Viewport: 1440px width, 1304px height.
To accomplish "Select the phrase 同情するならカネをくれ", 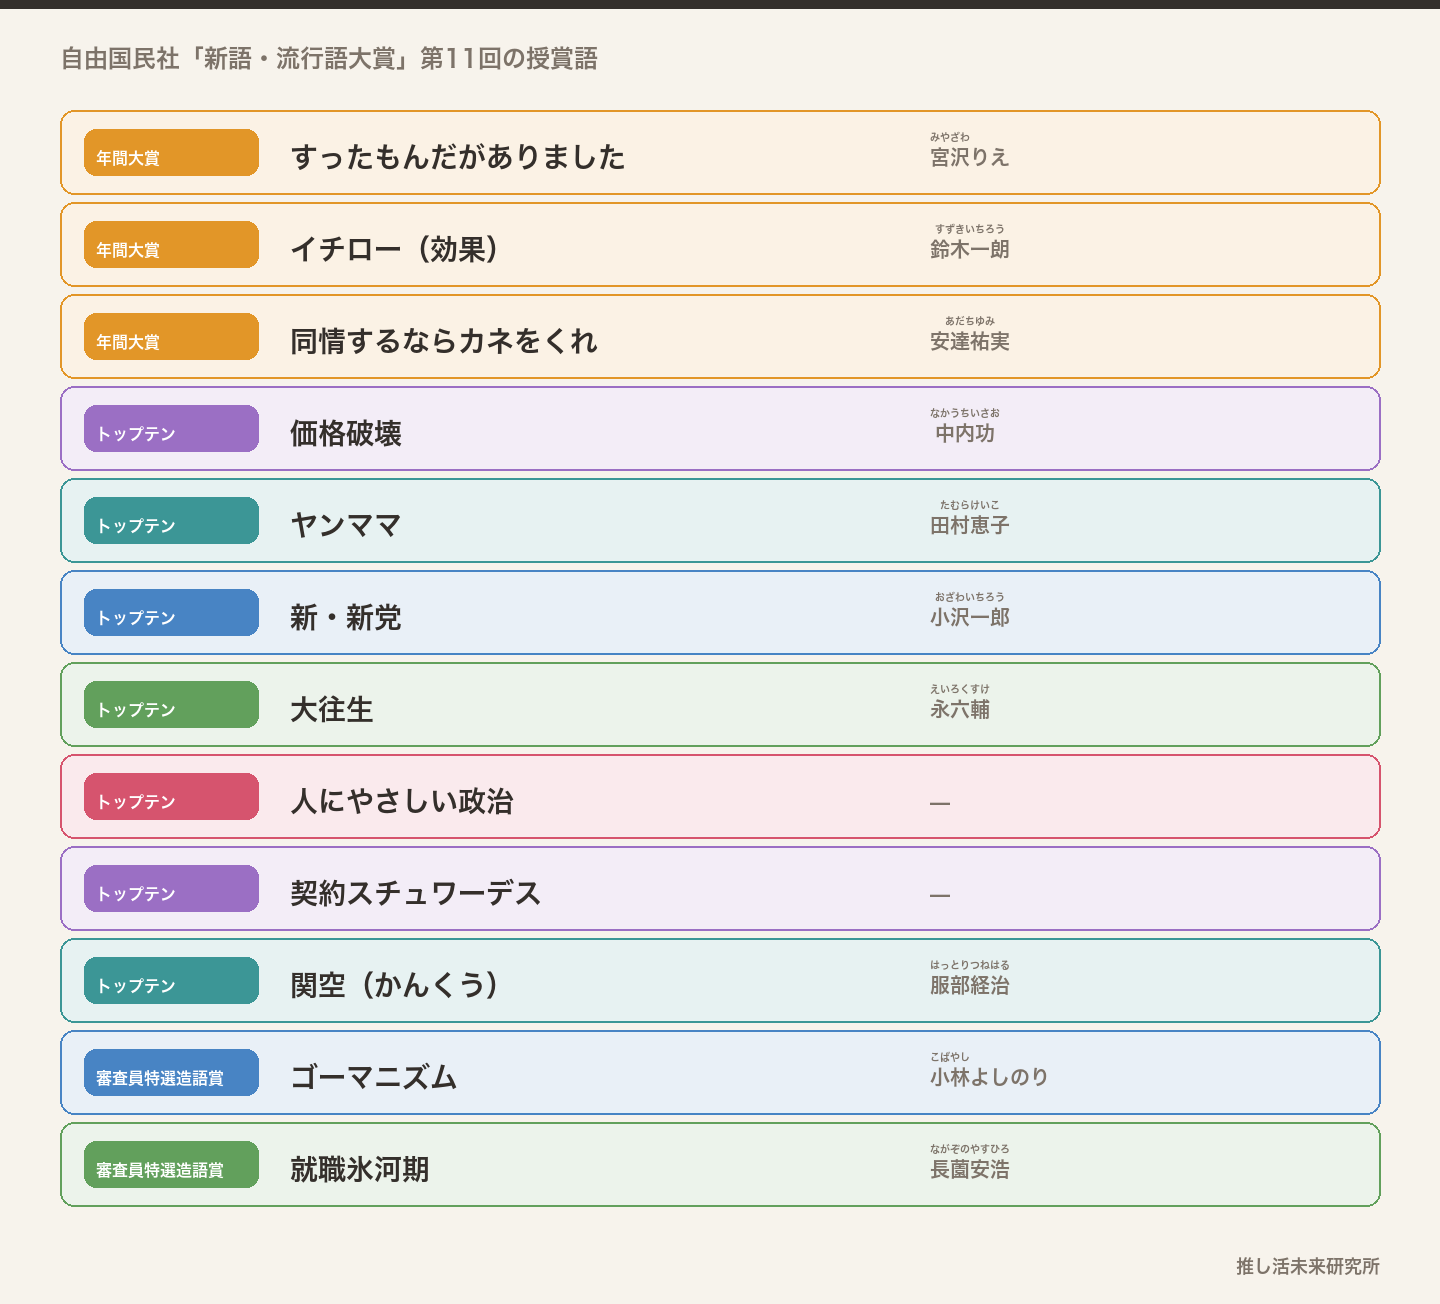I will (444, 341).
